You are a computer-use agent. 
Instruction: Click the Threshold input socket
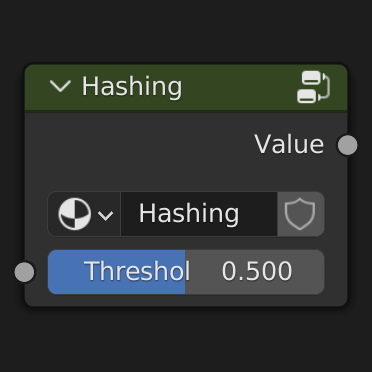pos(25,272)
